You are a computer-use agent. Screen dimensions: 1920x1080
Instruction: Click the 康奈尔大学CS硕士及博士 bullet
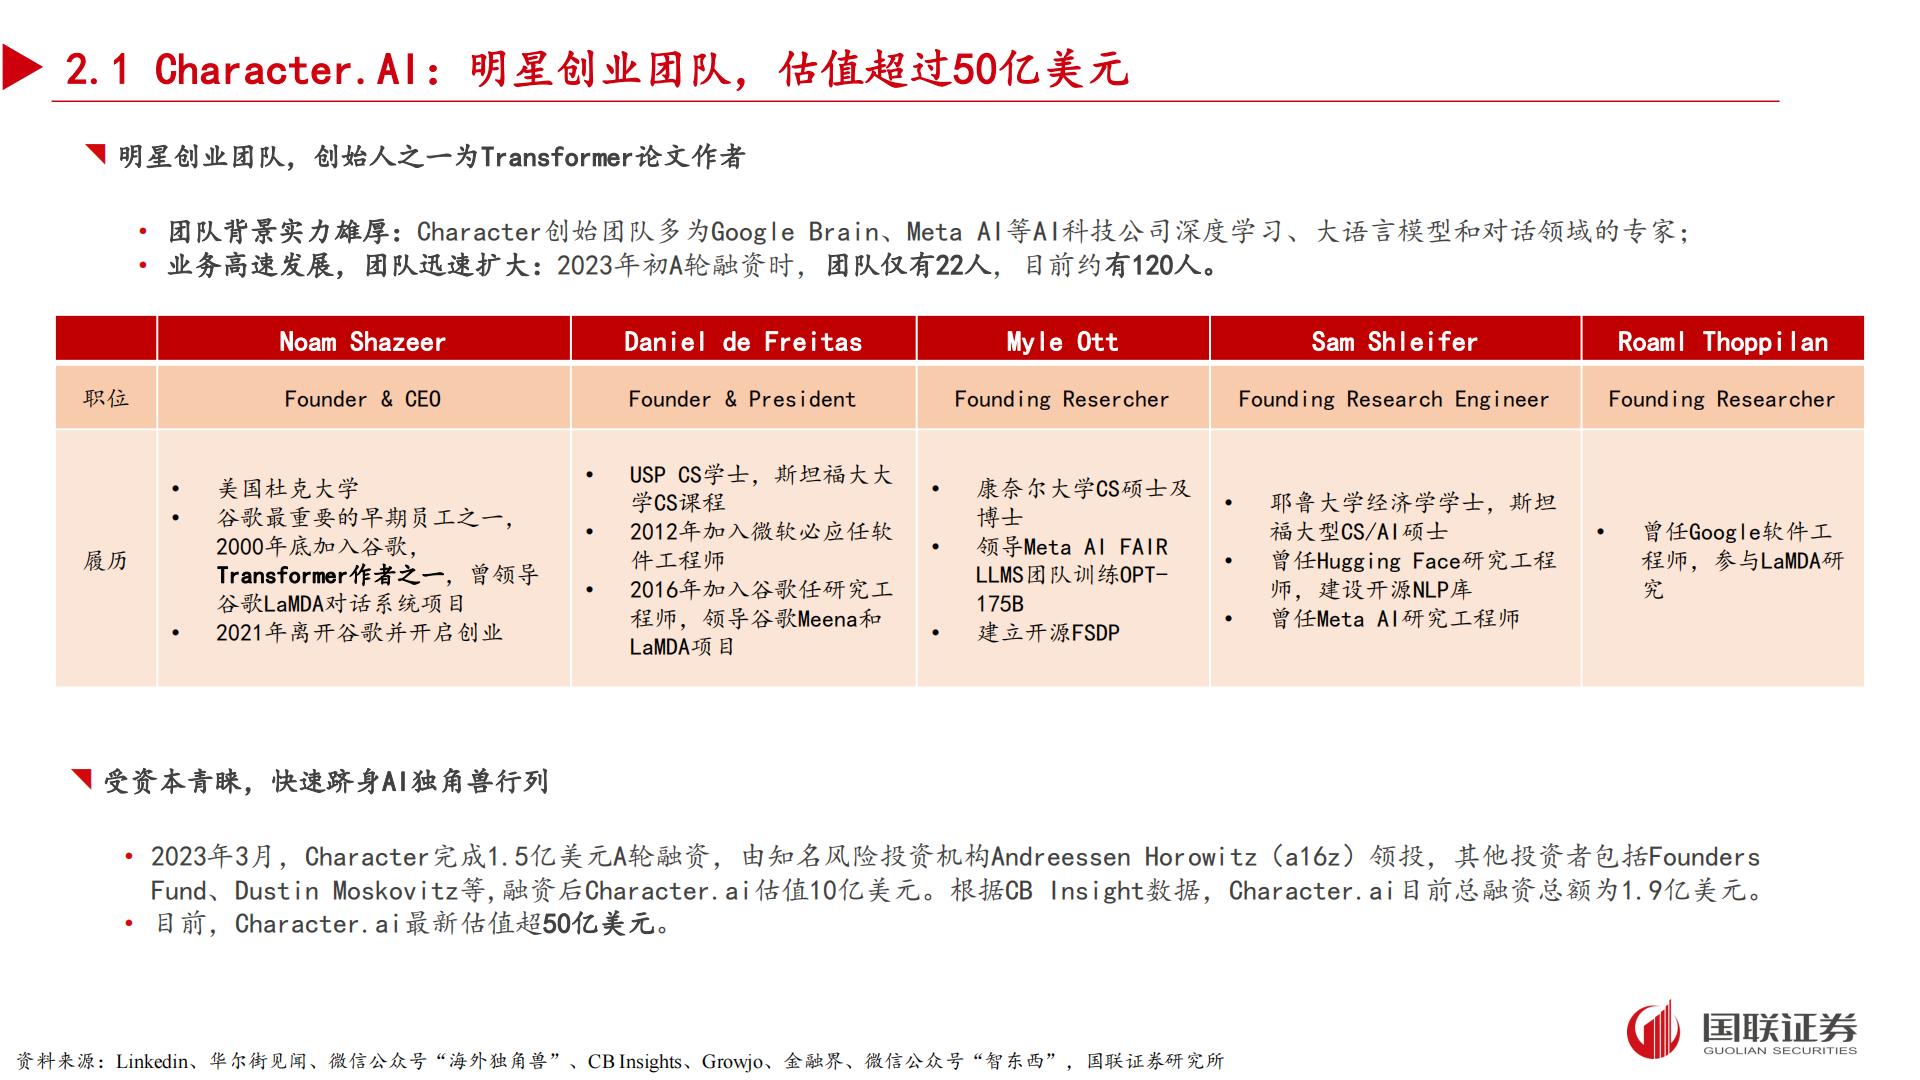click(x=1084, y=502)
